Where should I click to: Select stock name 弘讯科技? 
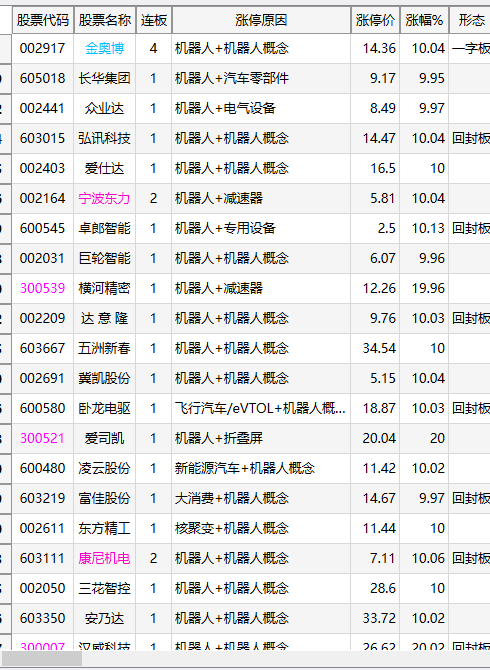click(x=105, y=138)
